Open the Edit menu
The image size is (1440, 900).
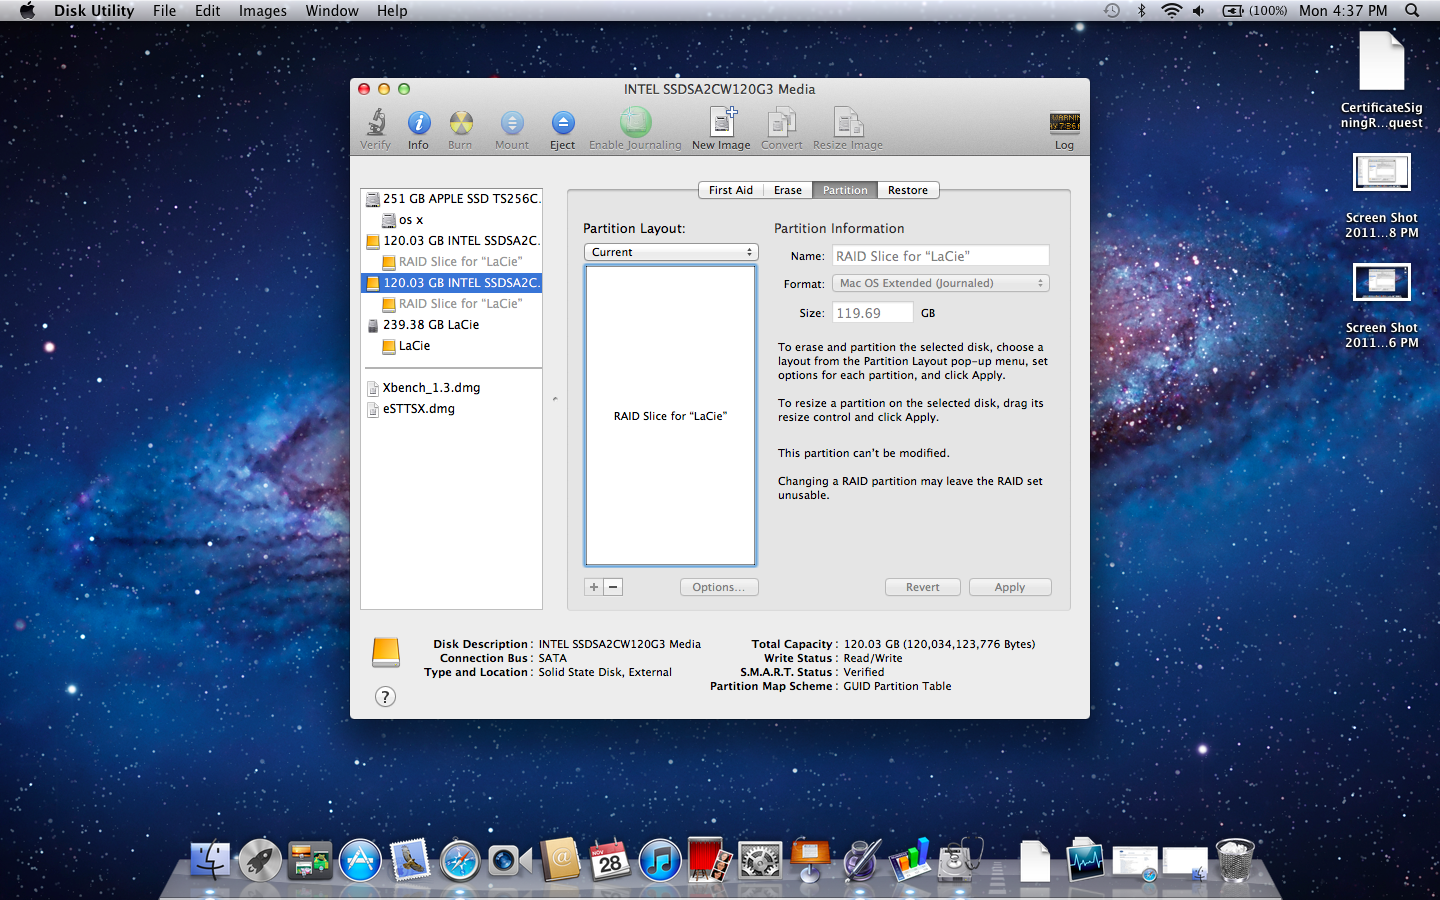click(x=208, y=11)
